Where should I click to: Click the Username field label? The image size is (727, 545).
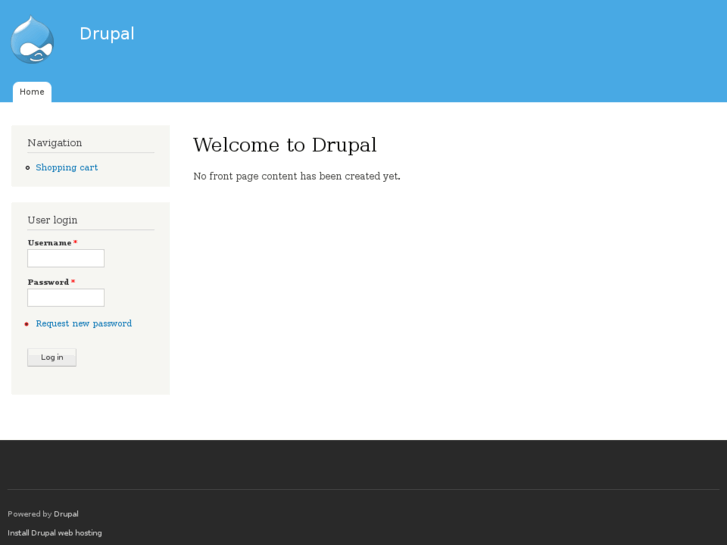click(50, 243)
